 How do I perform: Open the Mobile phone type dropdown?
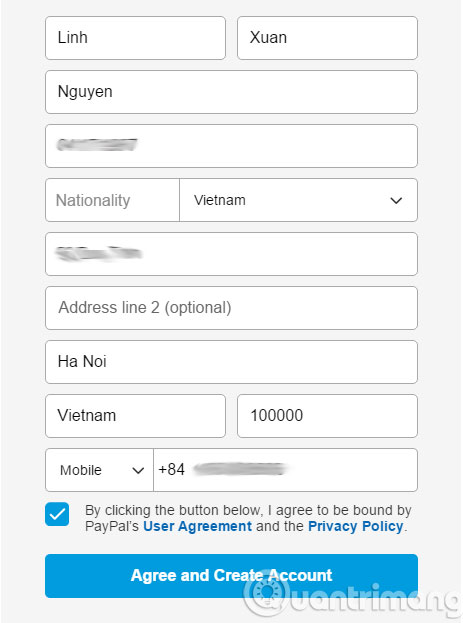99,470
